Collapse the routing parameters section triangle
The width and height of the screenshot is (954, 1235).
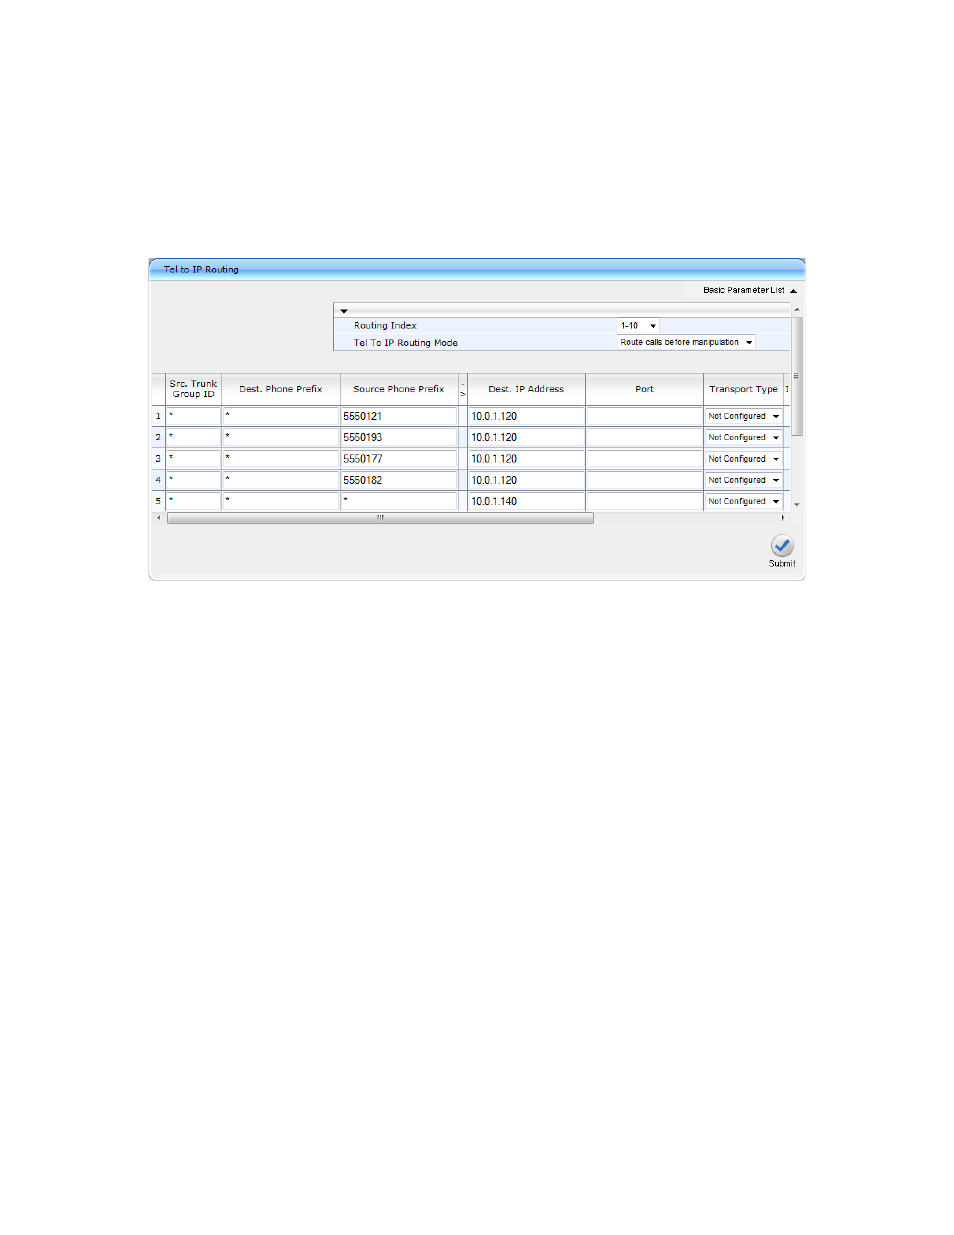coord(344,311)
